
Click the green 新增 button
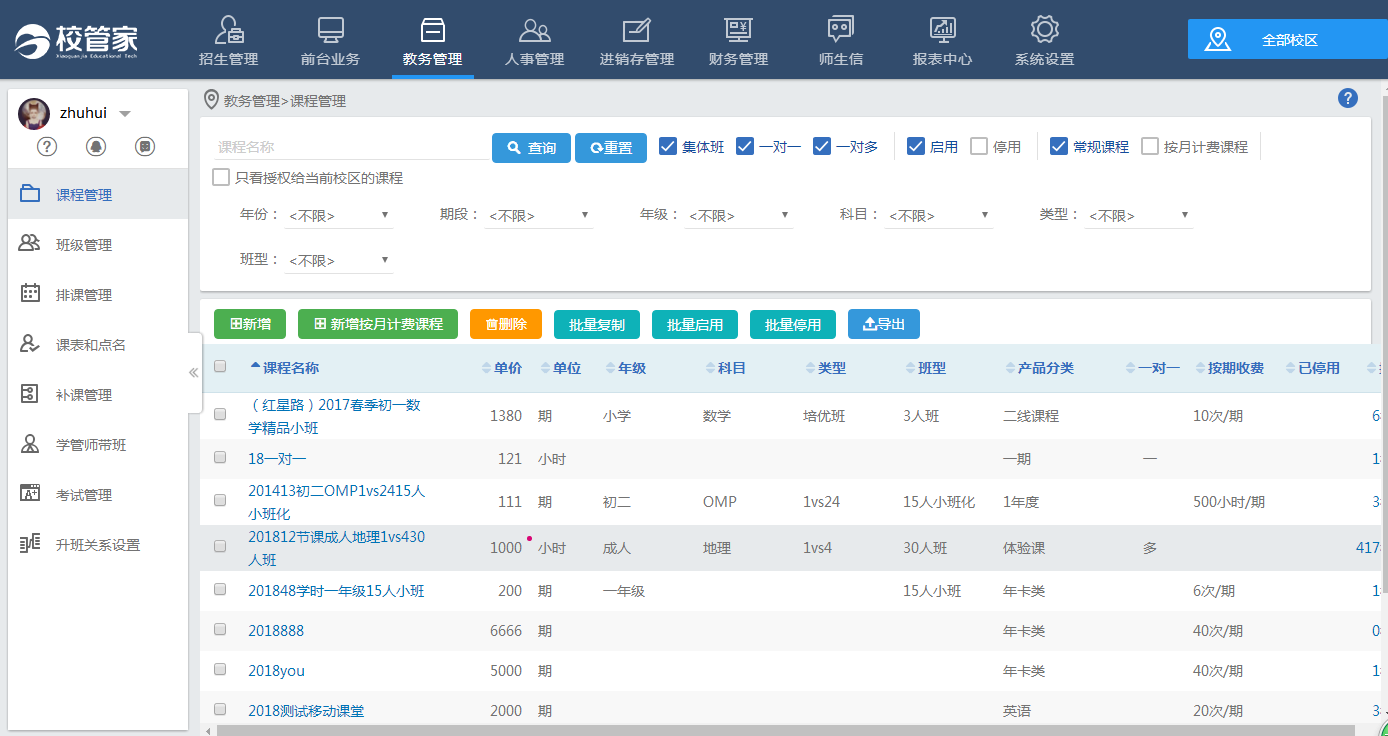tap(250, 324)
